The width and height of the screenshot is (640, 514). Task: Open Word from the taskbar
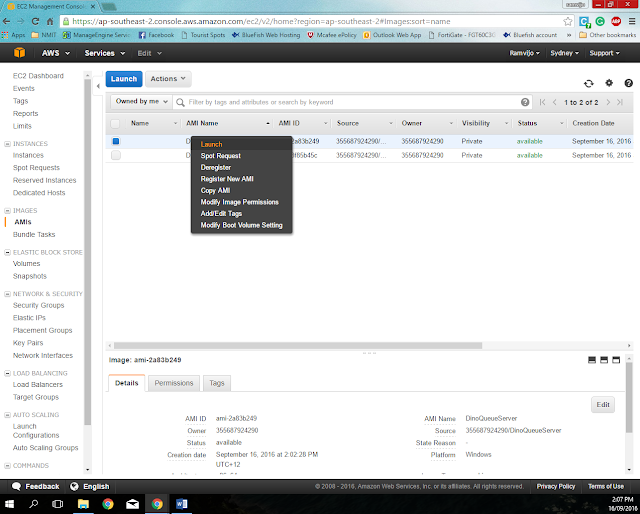coord(182,504)
